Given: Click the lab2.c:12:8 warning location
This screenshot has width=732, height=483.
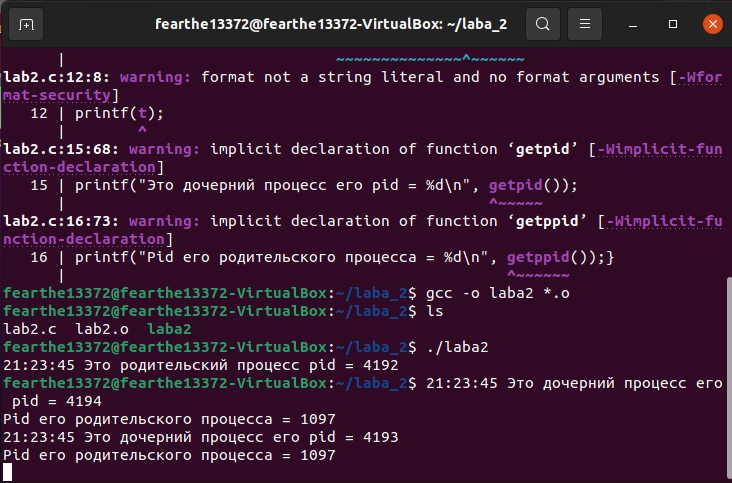Looking at the screenshot, I should click(57, 77).
